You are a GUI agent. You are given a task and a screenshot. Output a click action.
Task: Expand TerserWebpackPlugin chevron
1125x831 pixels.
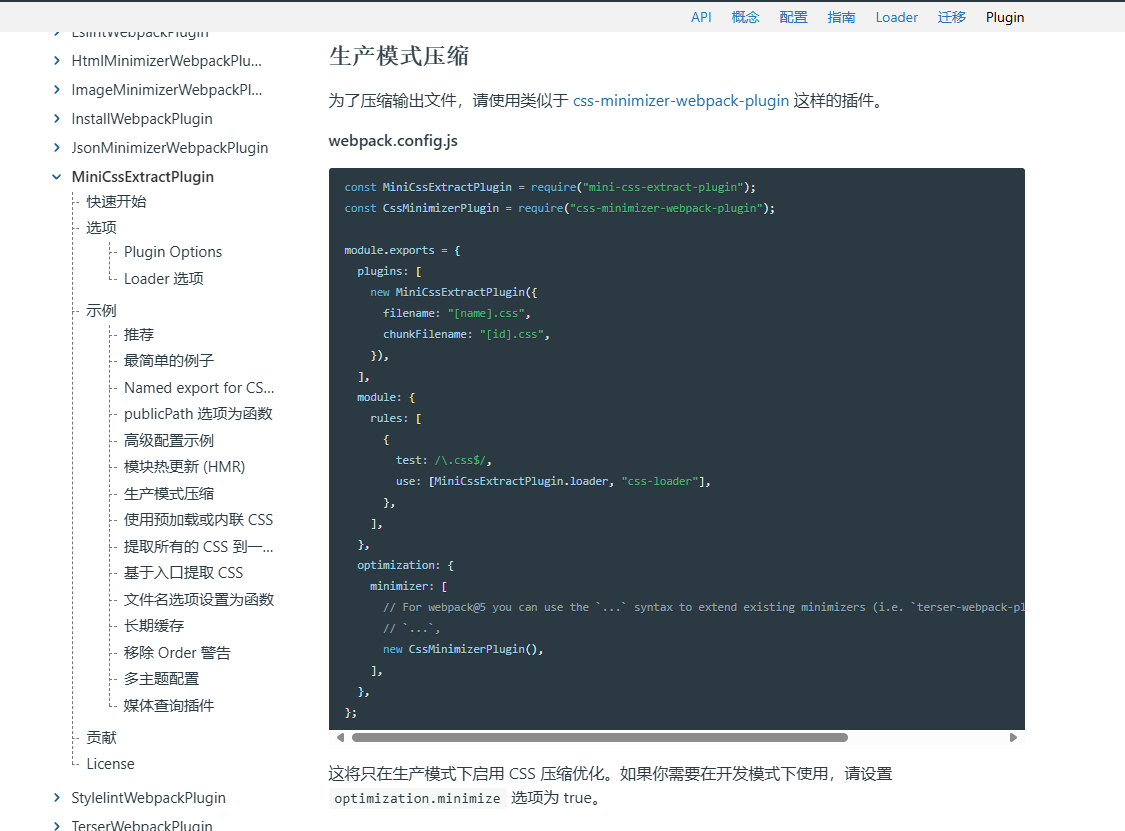57,825
